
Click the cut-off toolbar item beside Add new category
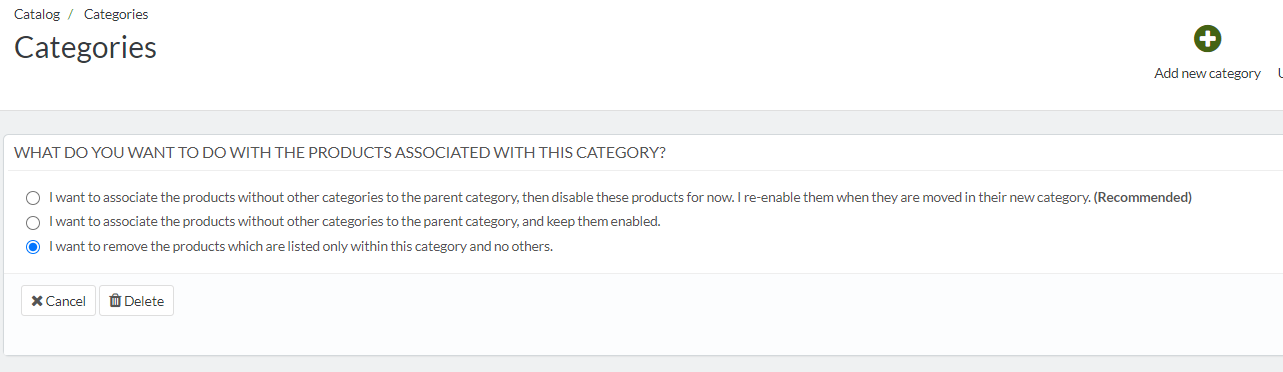pos(1280,73)
